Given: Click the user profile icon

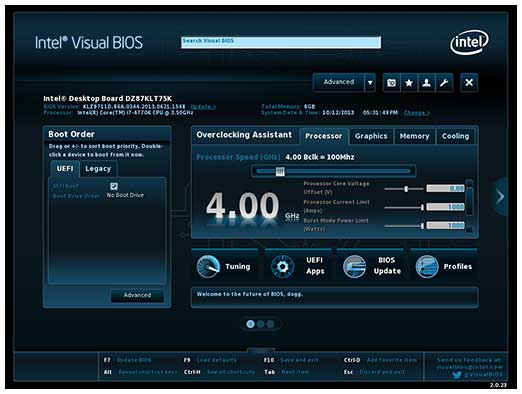Looking at the screenshot, I should (x=426, y=83).
